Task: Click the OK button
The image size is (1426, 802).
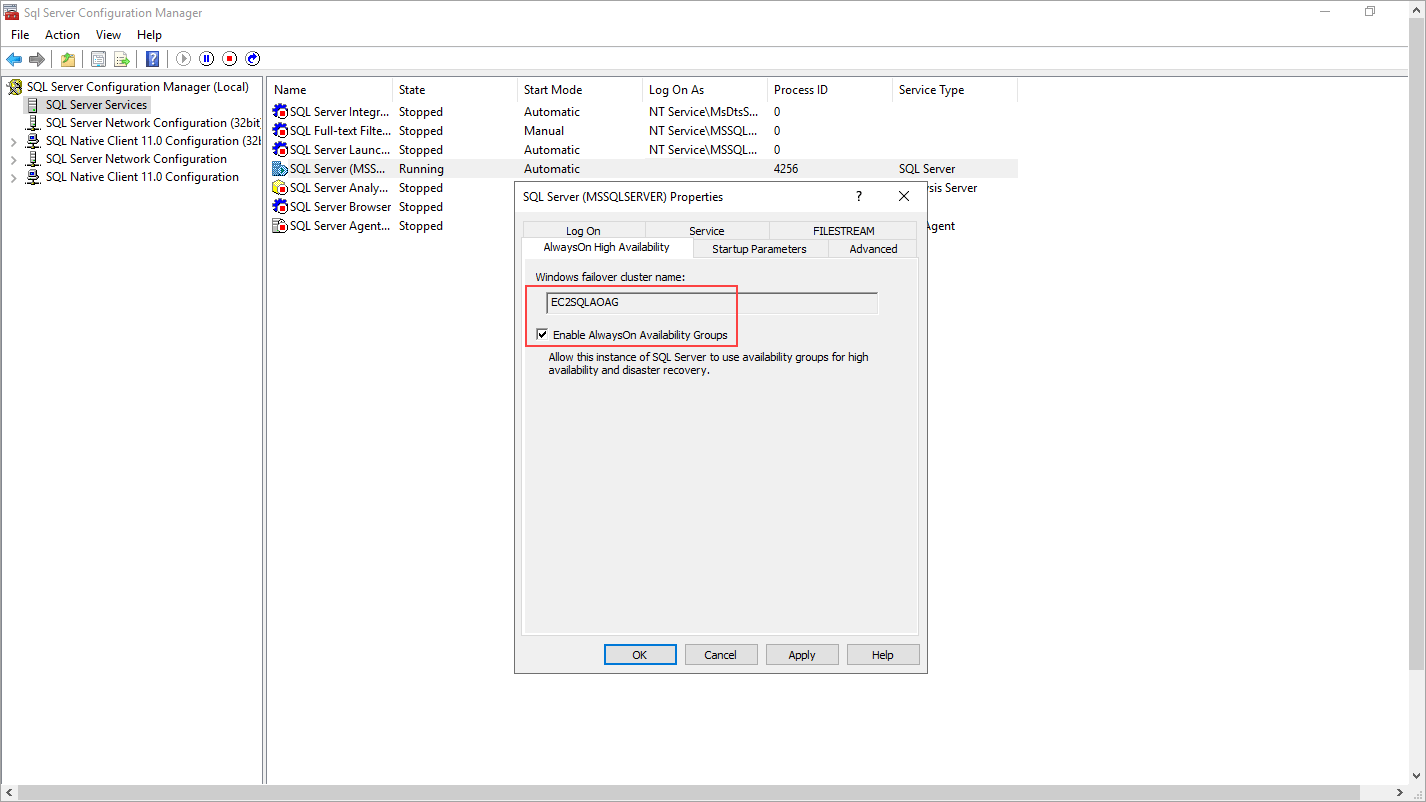Action: tap(639, 654)
